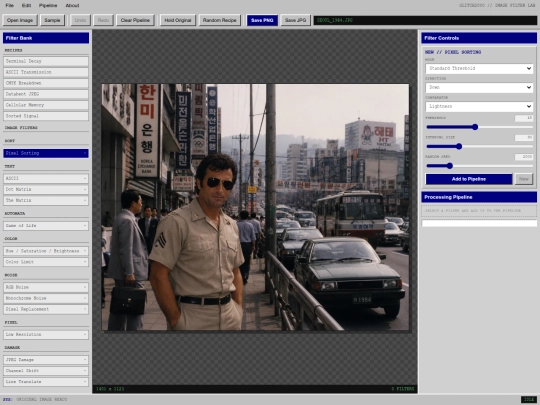Apply the Cellular Memory recipe
Image resolution: width=540 pixels, height=405 pixels.
click(46, 105)
